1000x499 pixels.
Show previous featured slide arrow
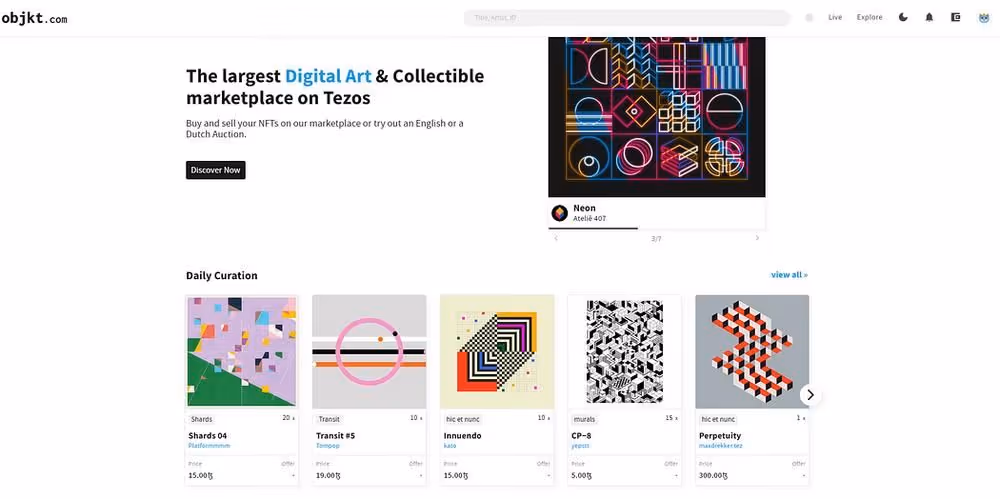(x=555, y=238)
